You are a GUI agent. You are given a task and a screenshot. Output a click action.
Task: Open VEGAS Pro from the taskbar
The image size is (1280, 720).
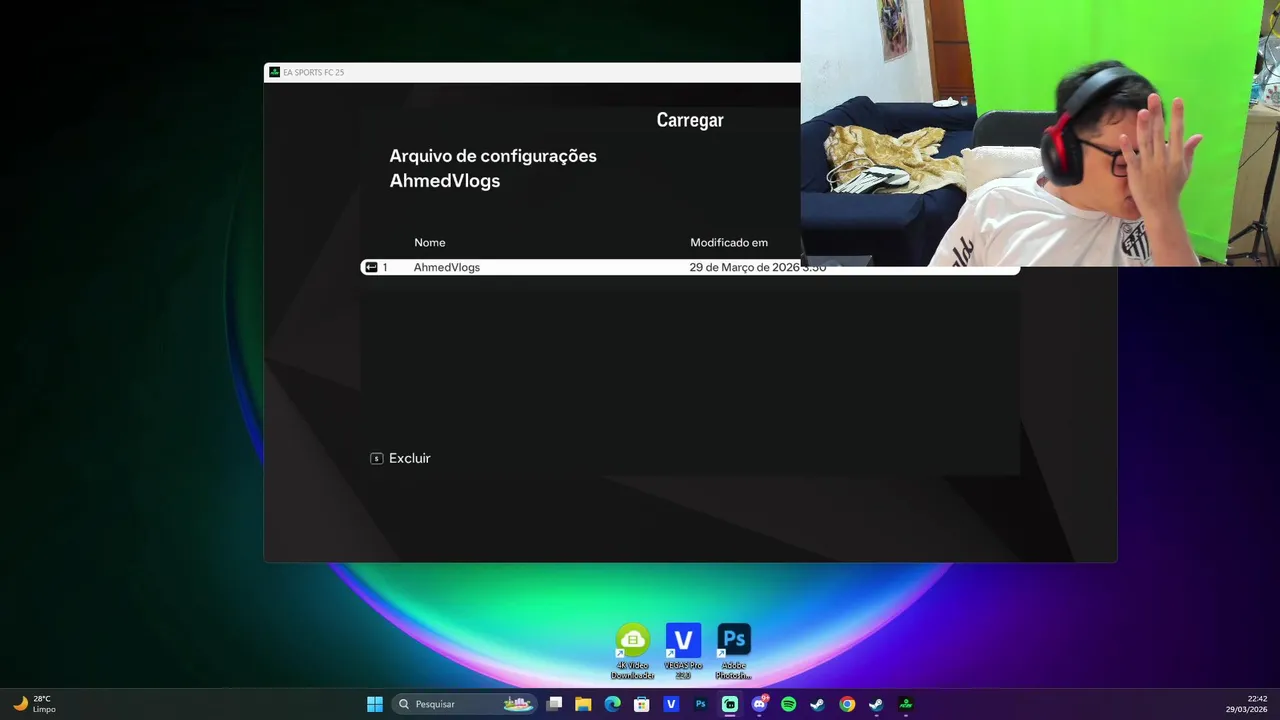pyautogui.click(x=671, y=704)
